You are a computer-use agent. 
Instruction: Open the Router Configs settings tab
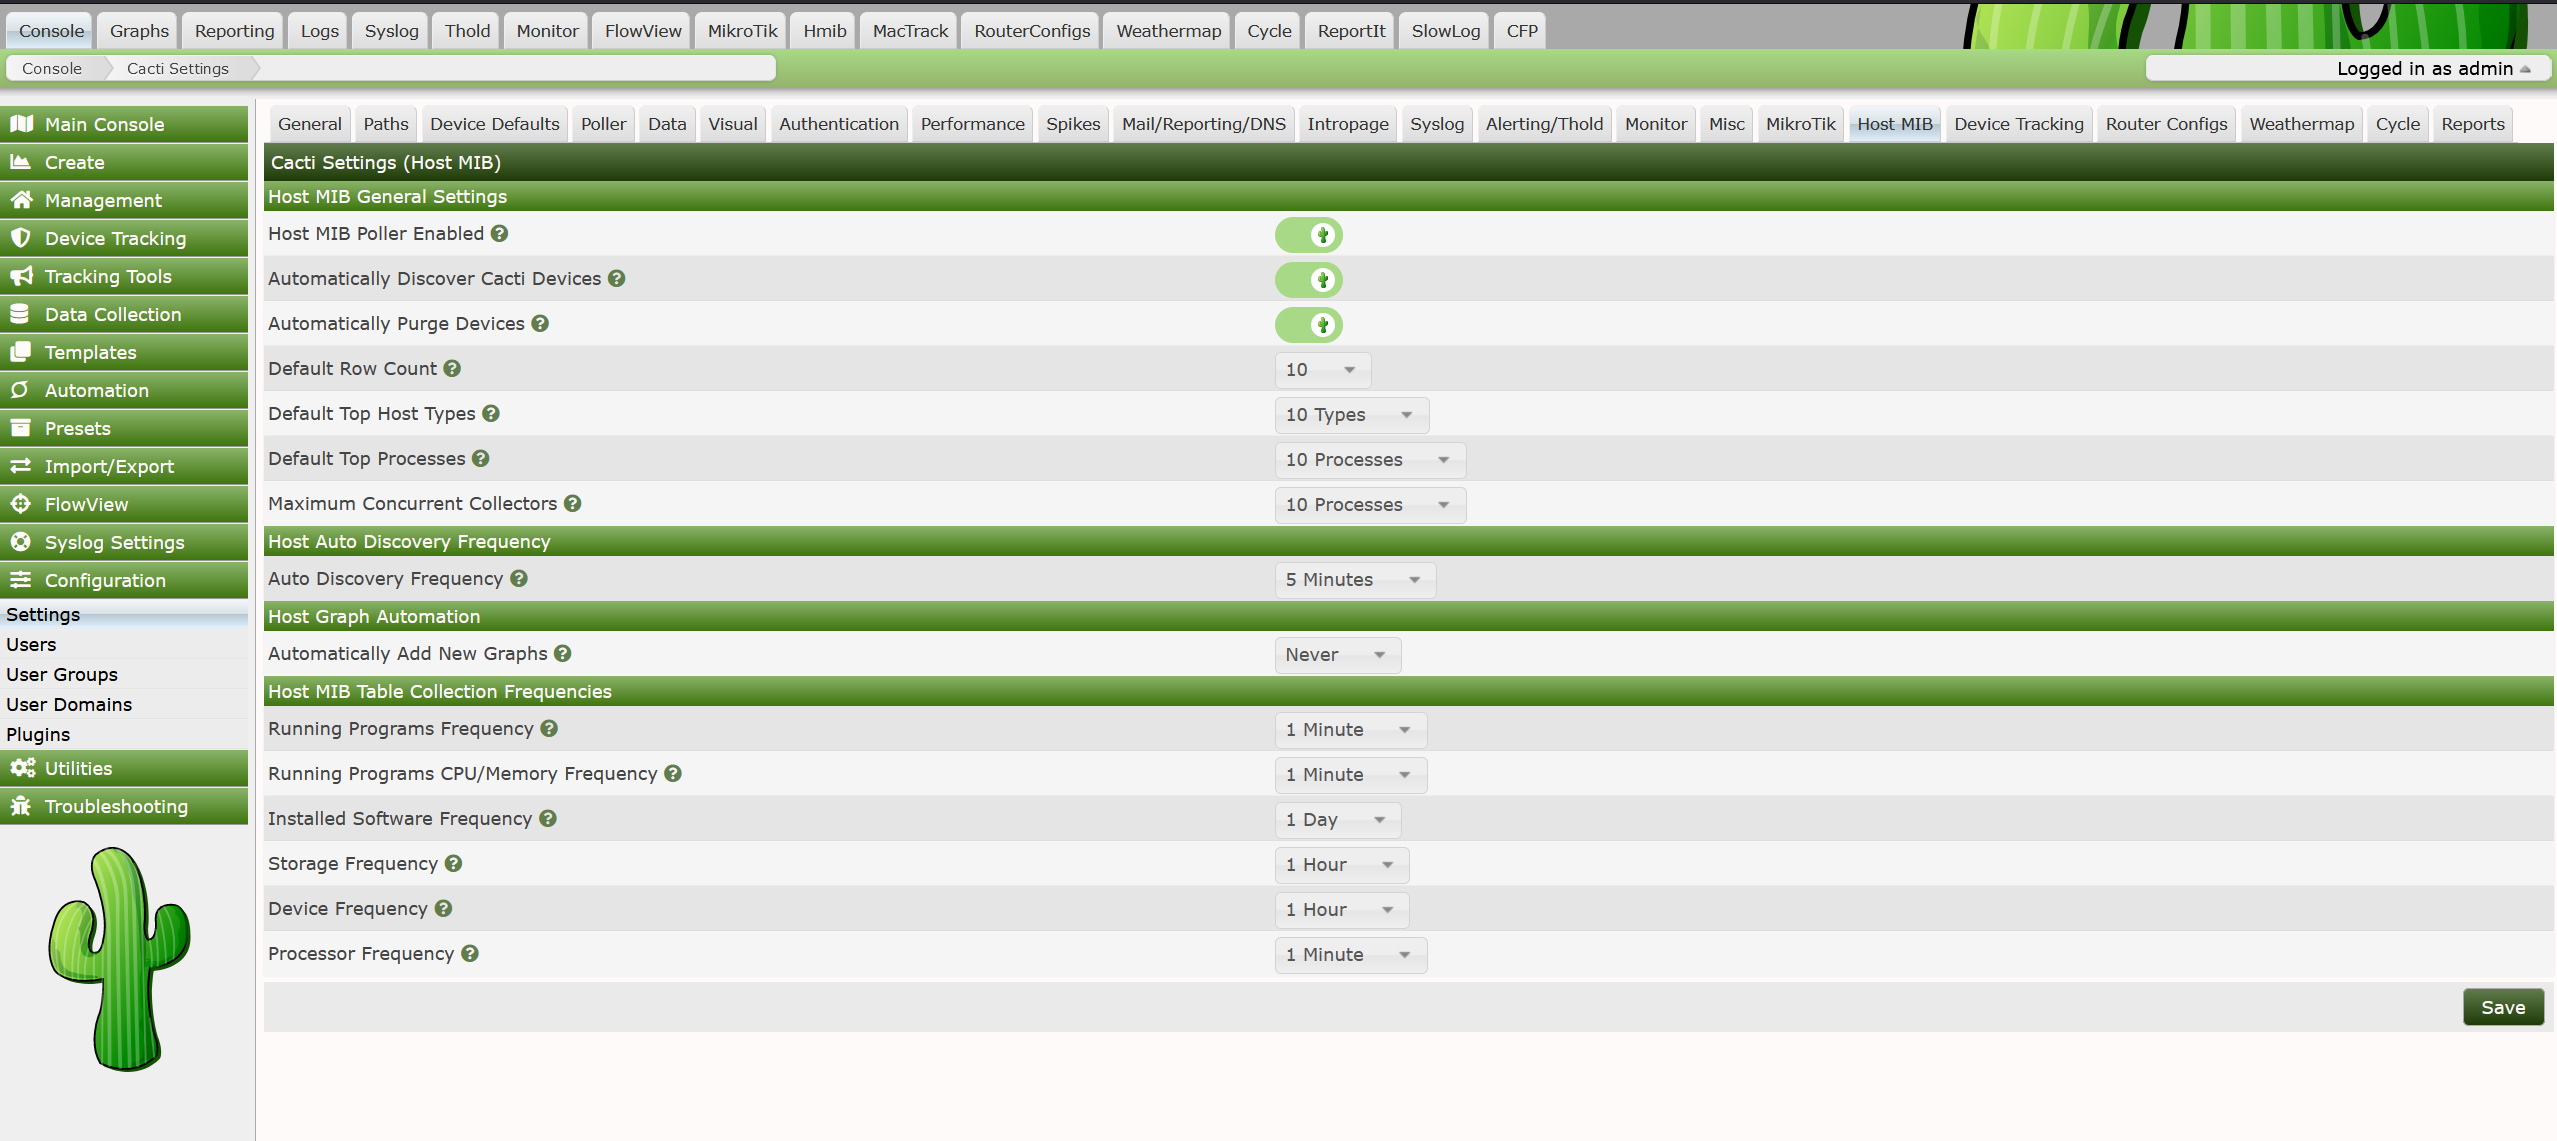tap(2166, 124)
